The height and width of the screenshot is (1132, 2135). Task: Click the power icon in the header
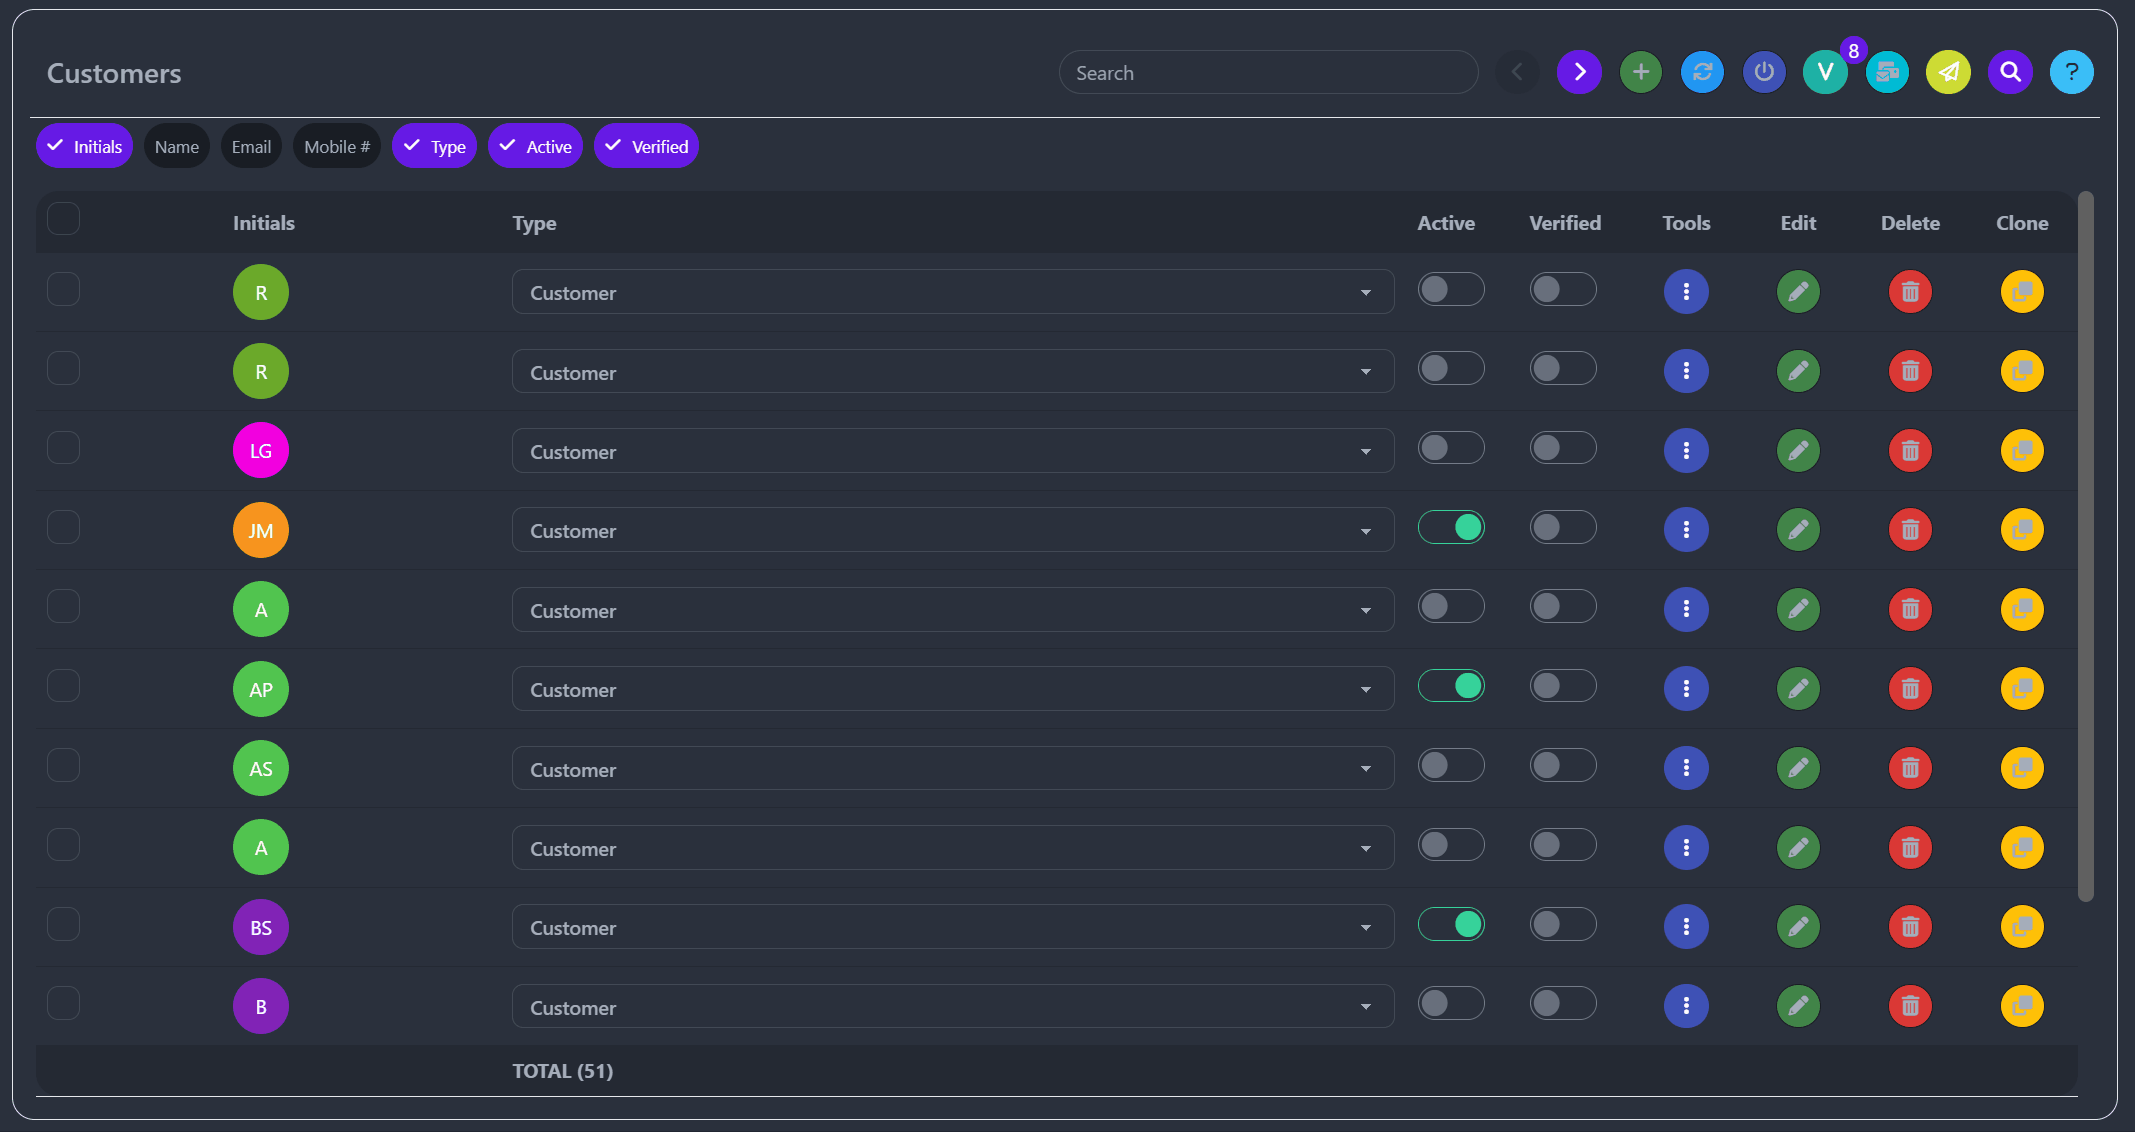click(x=1764, y=72)
